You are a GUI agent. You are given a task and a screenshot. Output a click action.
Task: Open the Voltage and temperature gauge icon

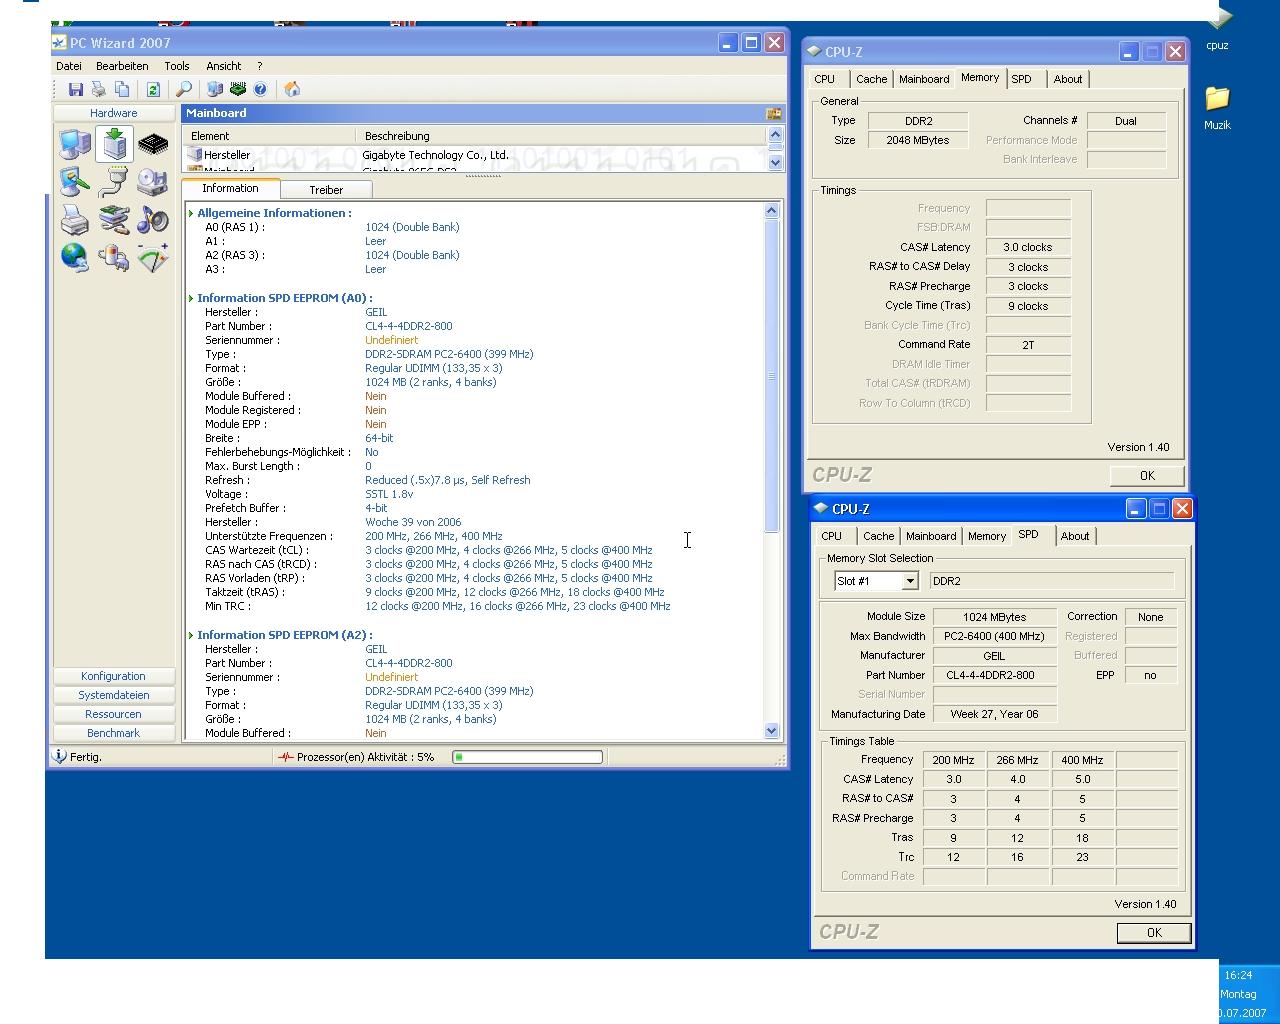coord(153,258)
